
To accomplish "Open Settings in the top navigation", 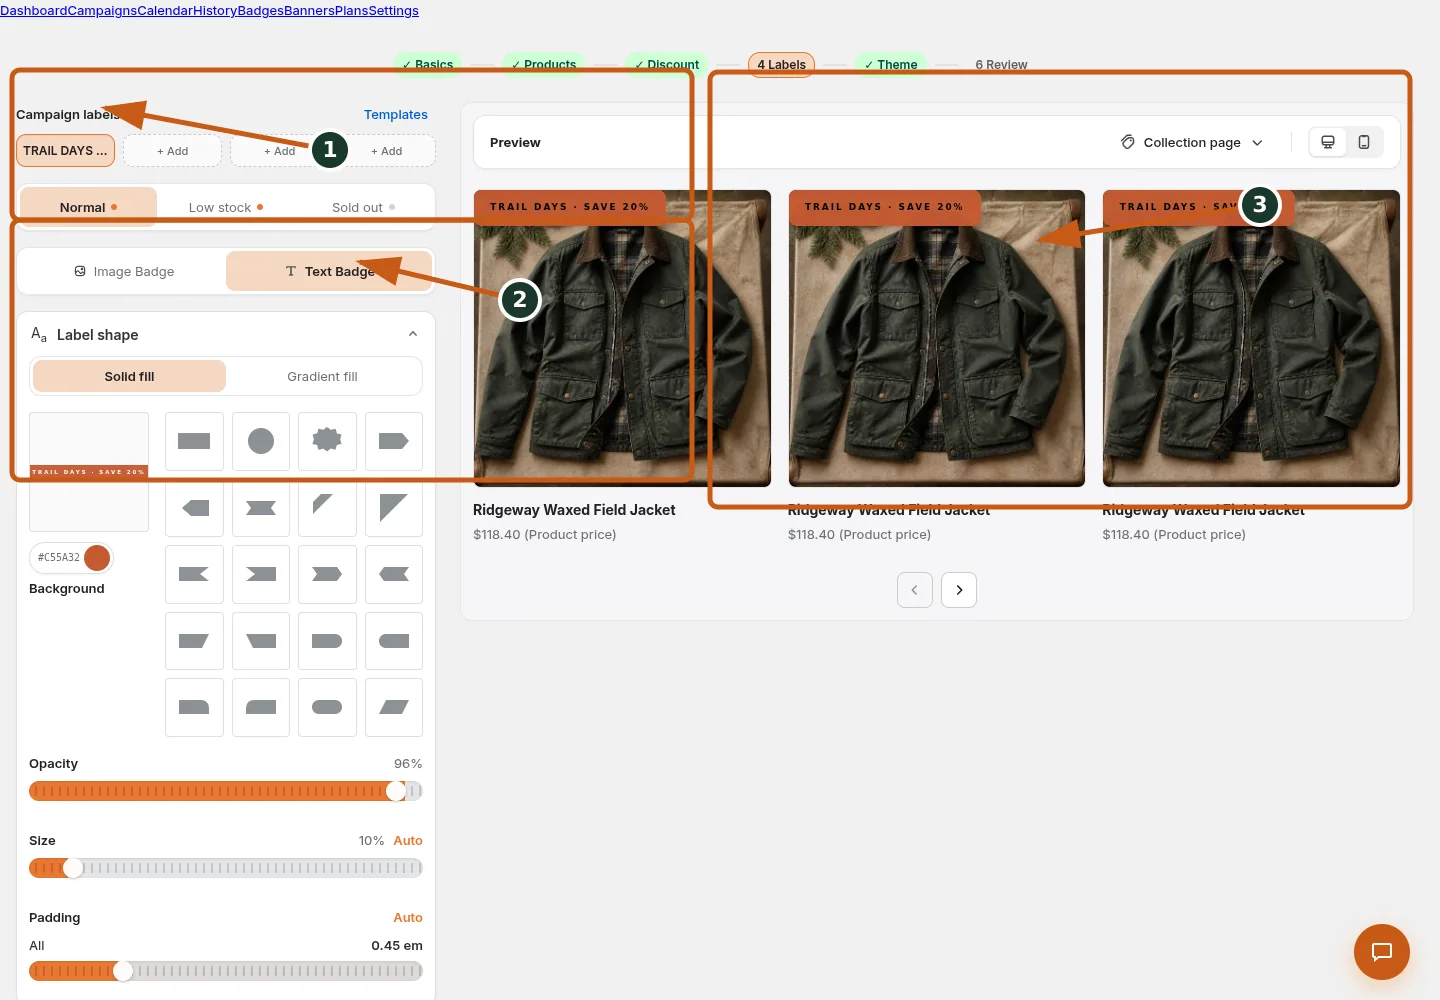I will point(393,11).
